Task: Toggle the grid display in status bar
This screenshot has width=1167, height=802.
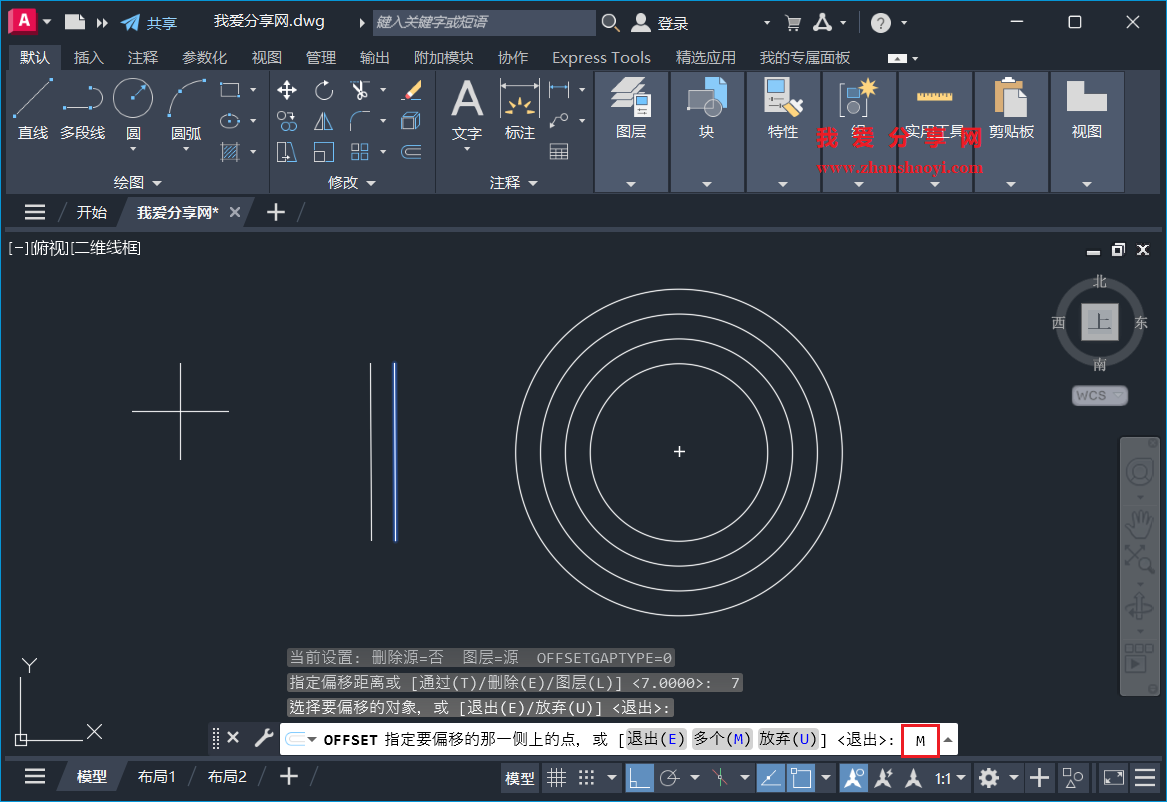Action: click(x=557, y=777)
